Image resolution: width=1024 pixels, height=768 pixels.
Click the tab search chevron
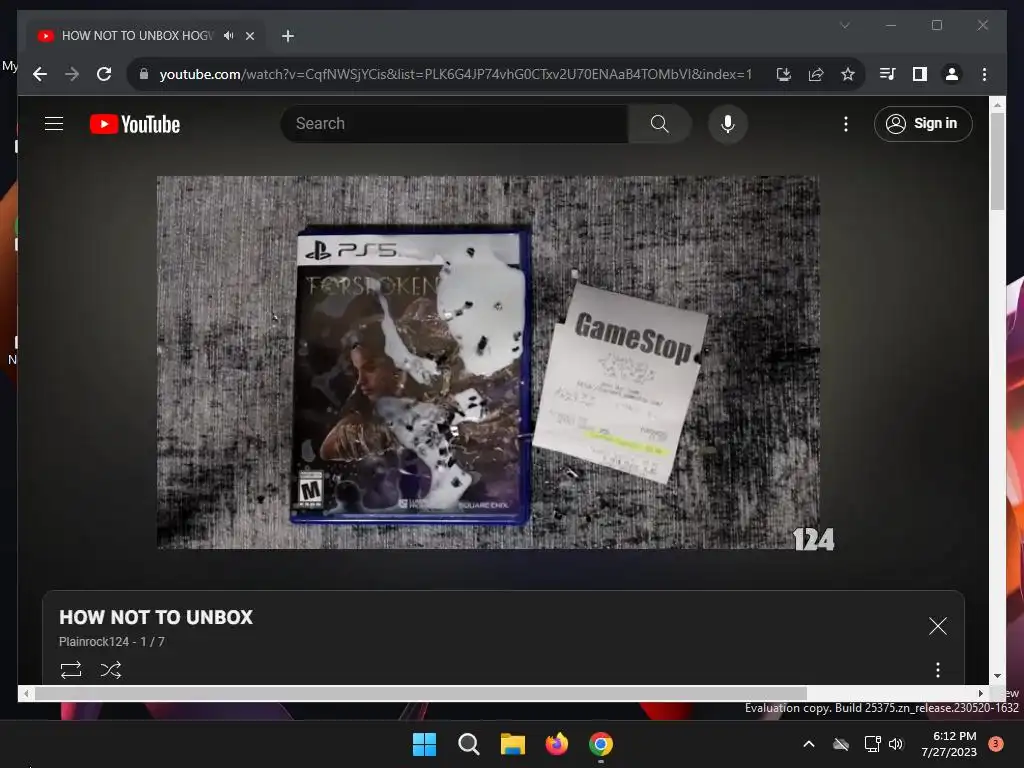(x=844, y=25)
